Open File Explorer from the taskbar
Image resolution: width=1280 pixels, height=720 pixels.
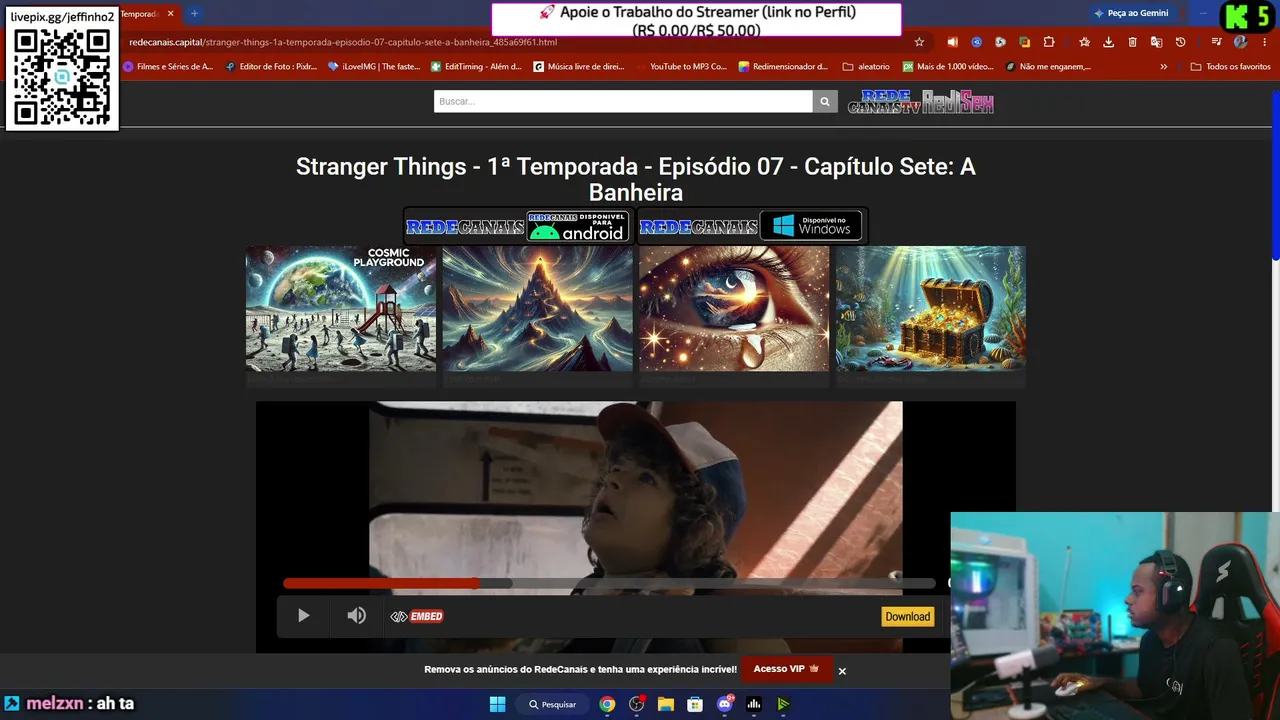click(666, 704)
